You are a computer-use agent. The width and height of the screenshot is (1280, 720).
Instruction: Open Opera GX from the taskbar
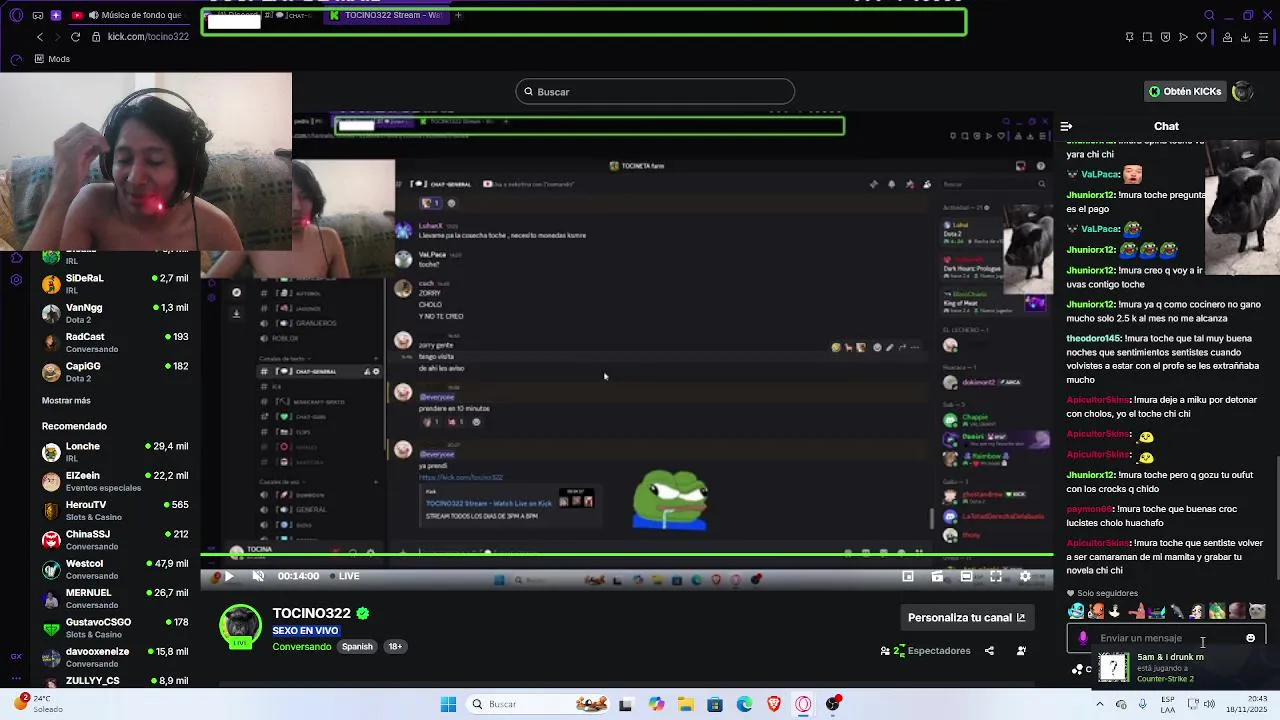(x=803, y=704)
